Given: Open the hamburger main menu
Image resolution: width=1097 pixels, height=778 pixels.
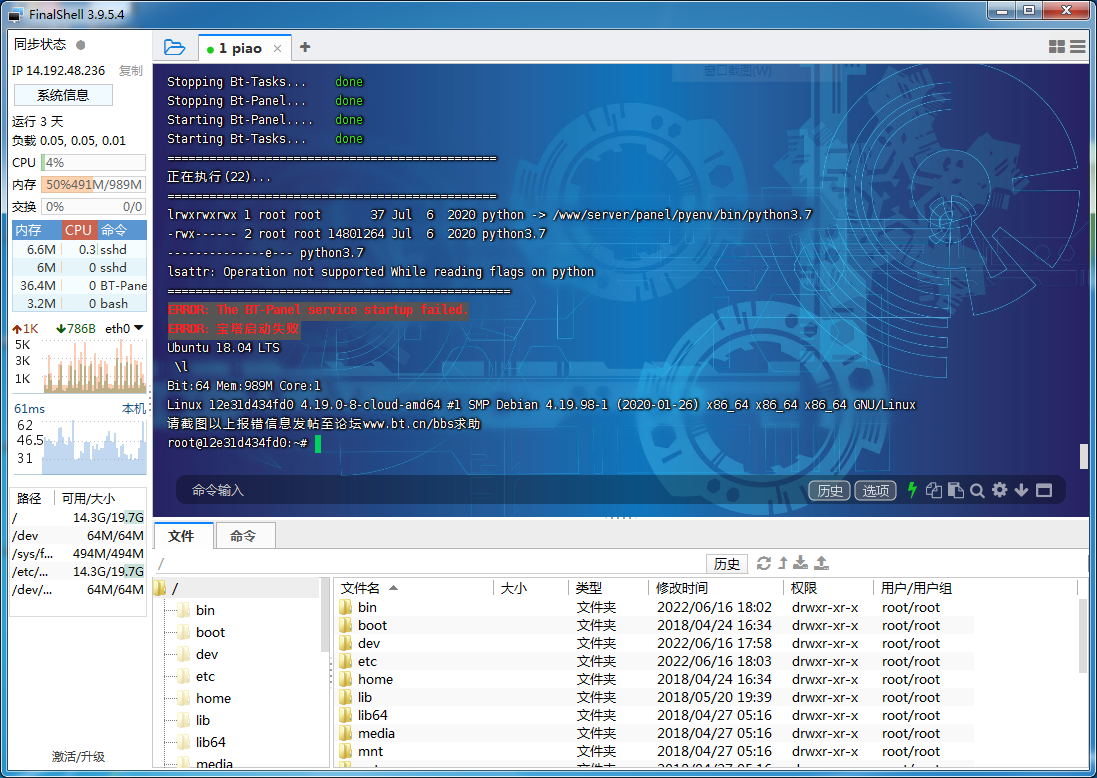Looking at the screenshot, I should click(1077, 47).
